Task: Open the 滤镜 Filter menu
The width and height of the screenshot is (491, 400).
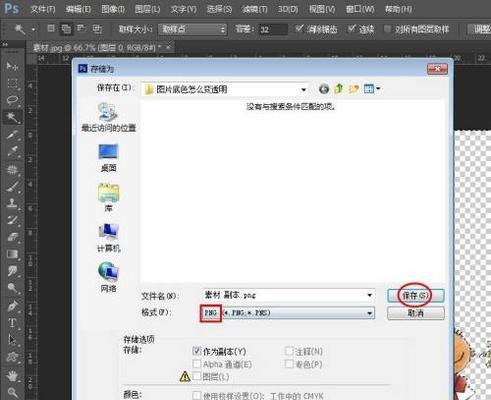Action: click(255, 9)
